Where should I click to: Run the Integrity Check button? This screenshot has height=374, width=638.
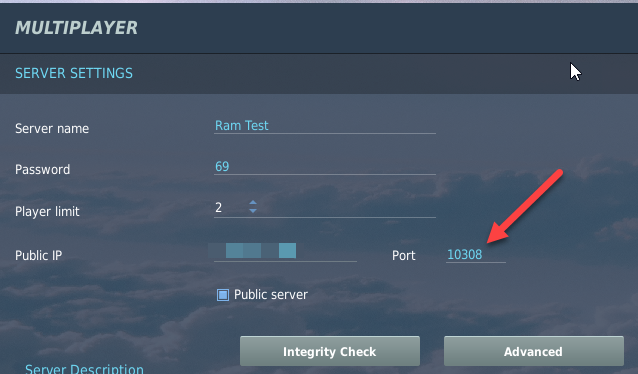330,351
